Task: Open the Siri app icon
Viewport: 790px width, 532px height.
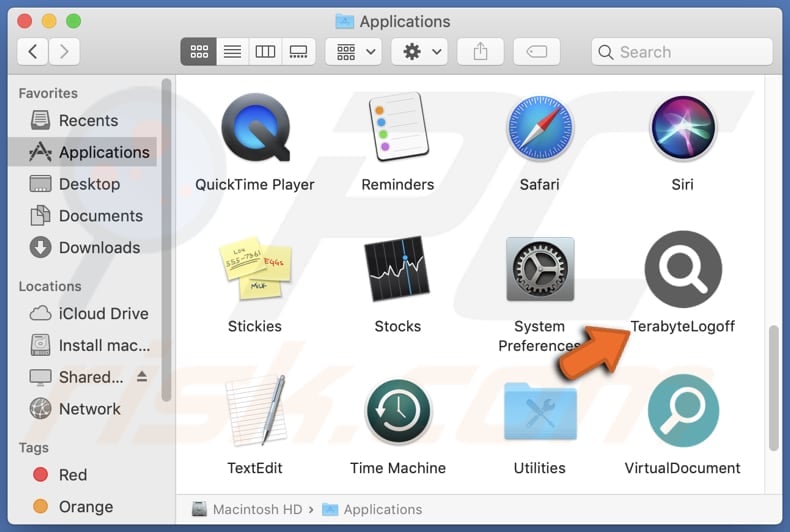Action: [683, 127]
